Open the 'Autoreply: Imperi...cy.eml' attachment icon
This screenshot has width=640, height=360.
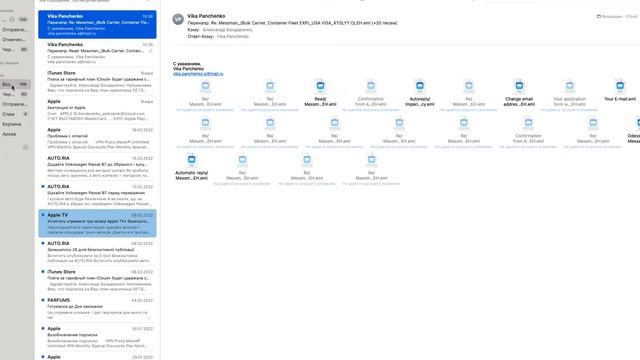click(420, 86)
